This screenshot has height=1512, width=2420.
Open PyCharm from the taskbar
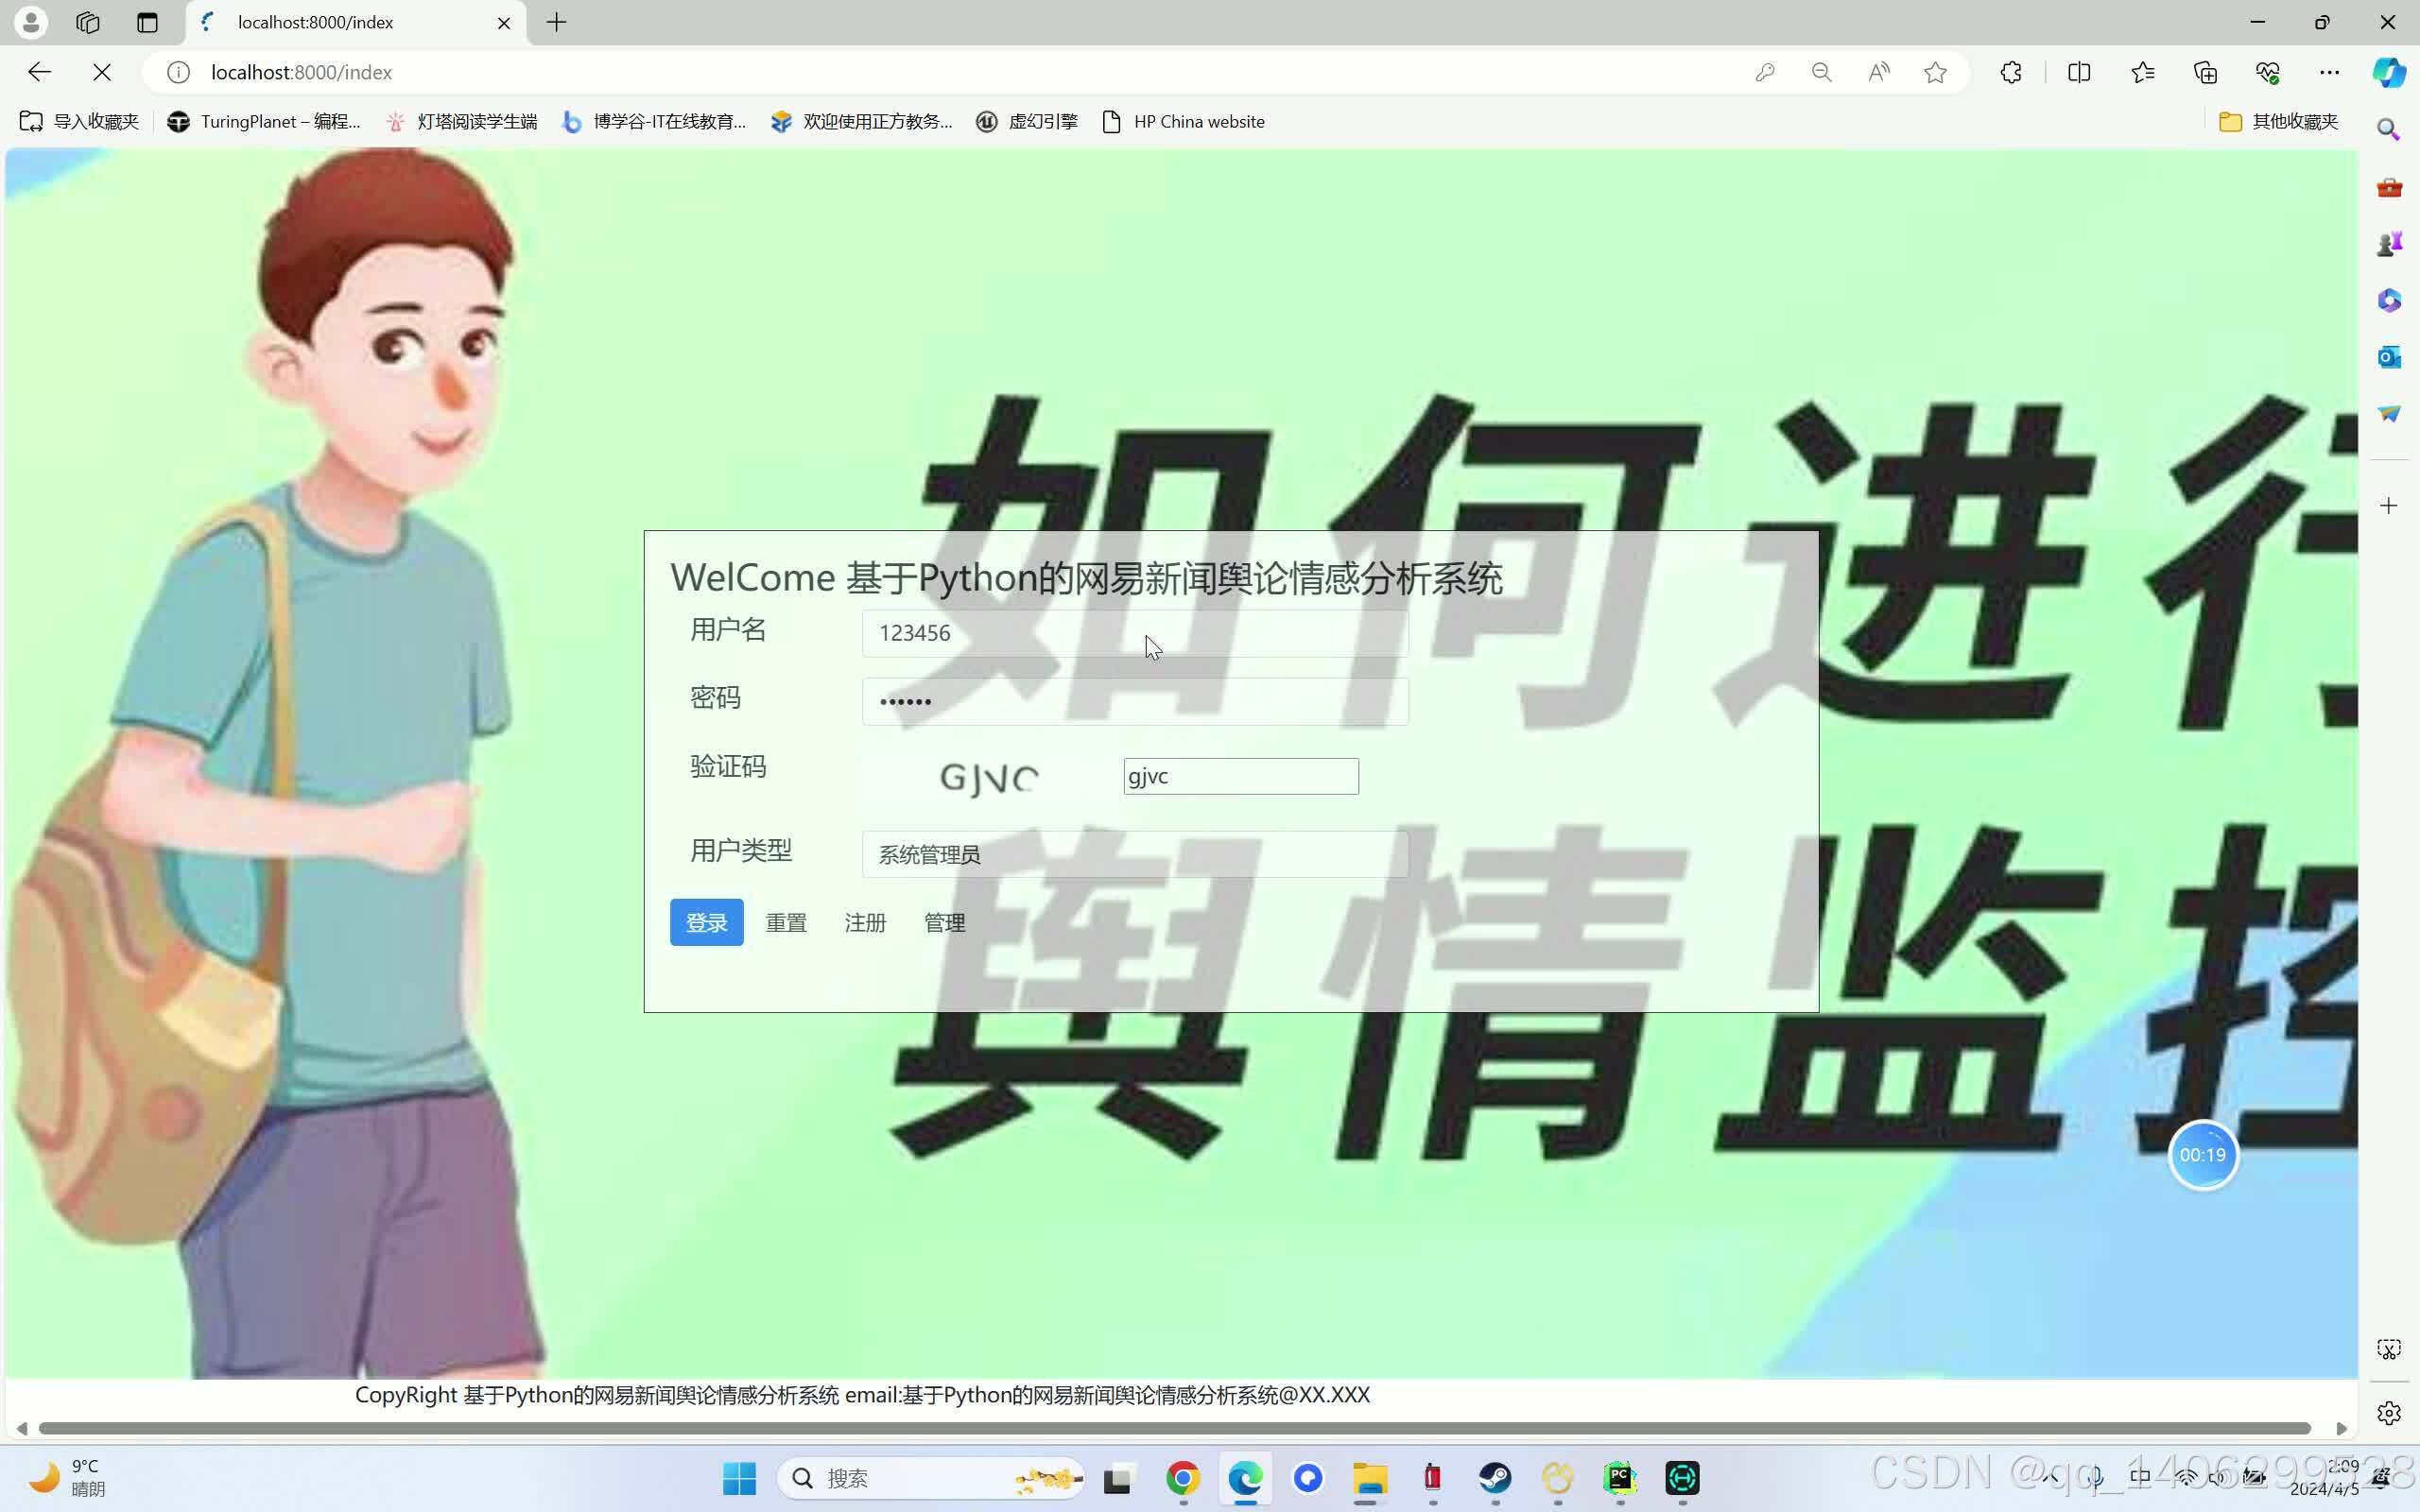(x=1619, y=1477)
